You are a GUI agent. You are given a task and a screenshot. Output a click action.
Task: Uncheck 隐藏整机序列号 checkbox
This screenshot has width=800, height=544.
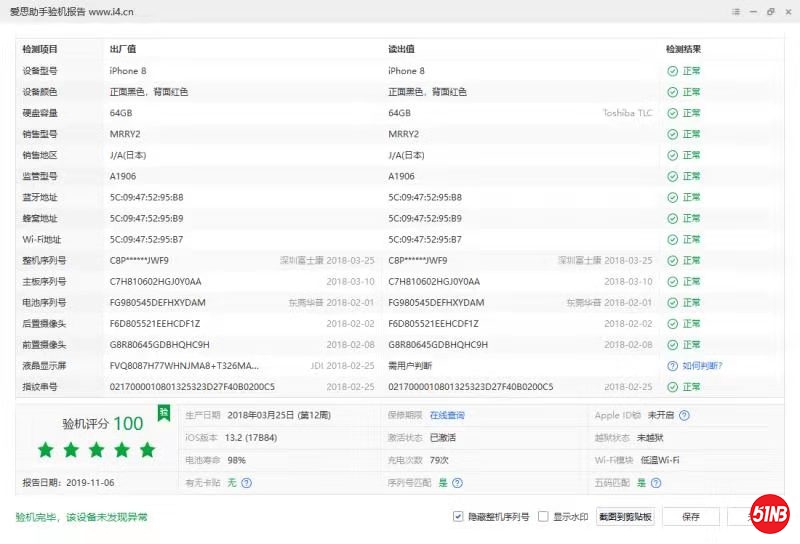pos(458,517)
